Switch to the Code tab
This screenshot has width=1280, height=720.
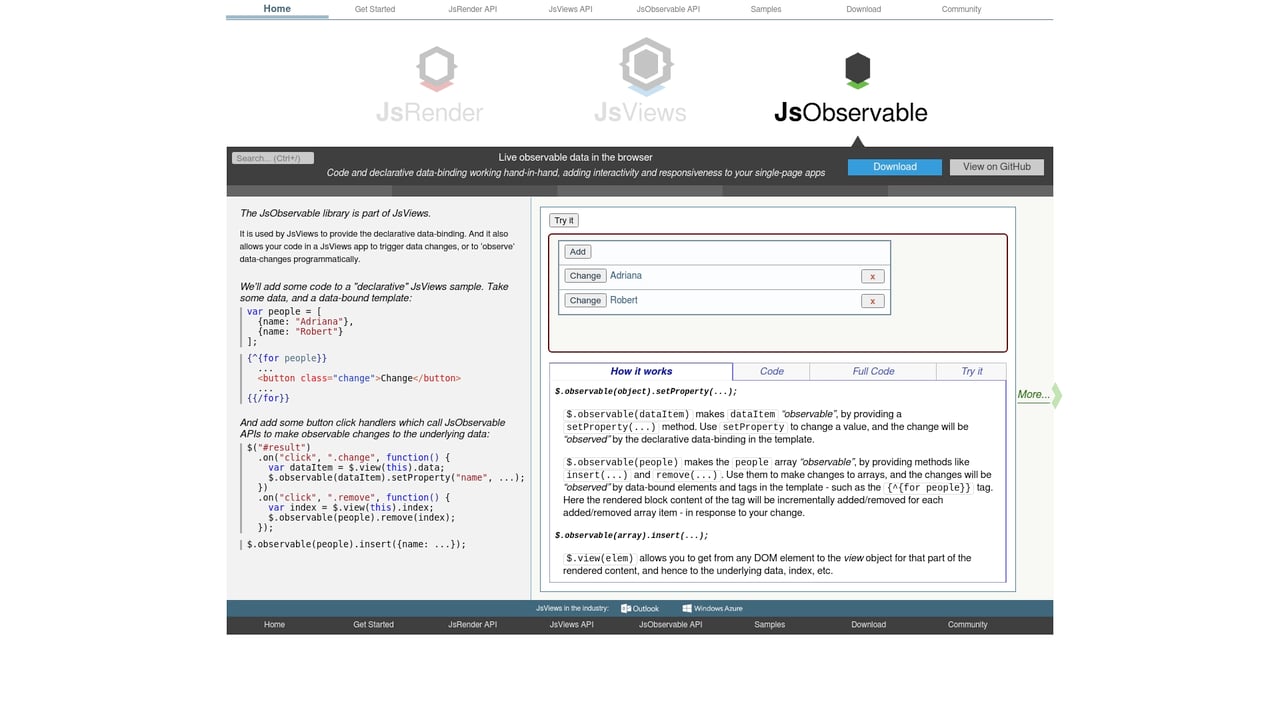pyautogui.click(x=771, y=371)
